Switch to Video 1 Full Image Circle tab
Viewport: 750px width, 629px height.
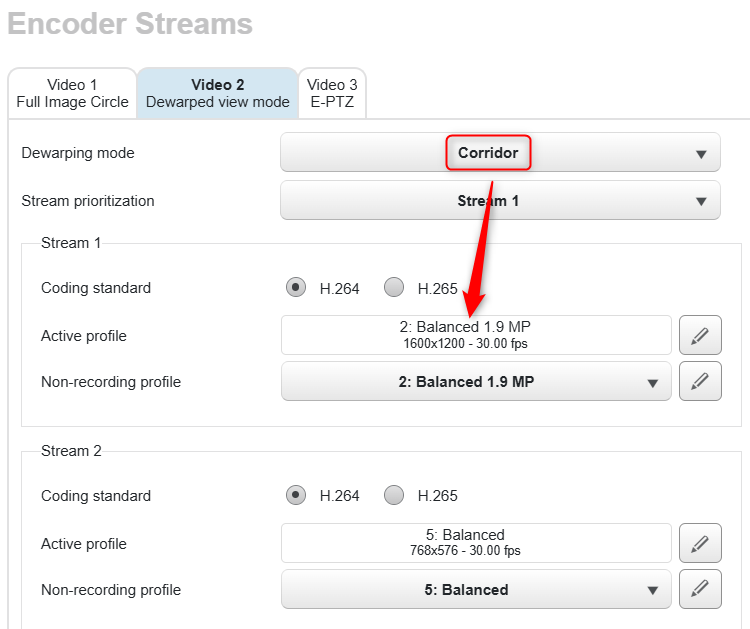pos(72,93)
